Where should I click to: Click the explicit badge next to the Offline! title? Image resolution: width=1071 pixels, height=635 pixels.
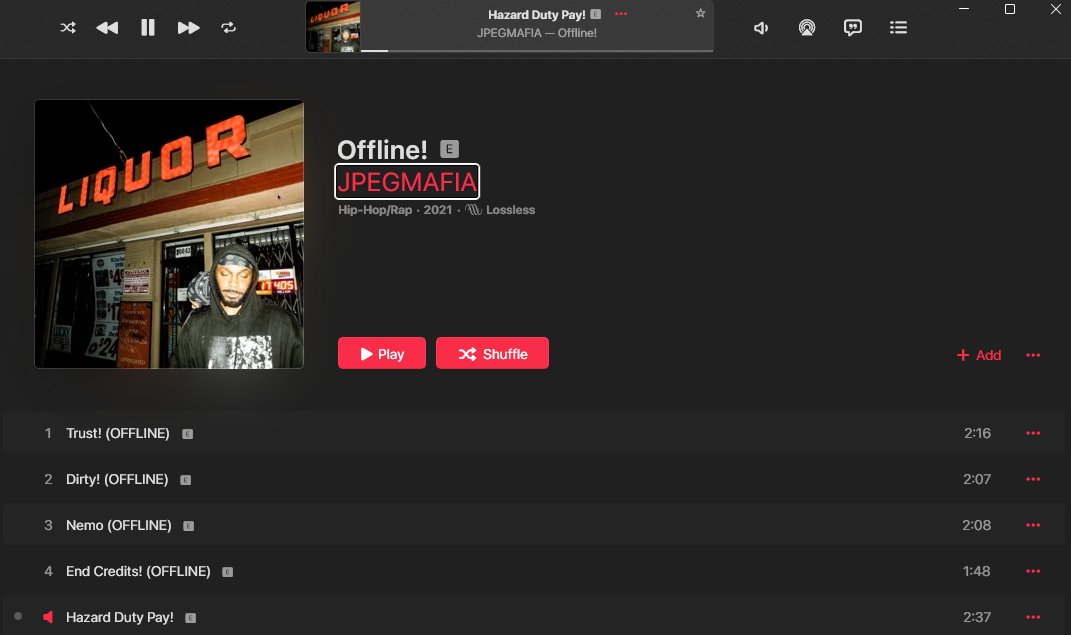coord(449,149)
